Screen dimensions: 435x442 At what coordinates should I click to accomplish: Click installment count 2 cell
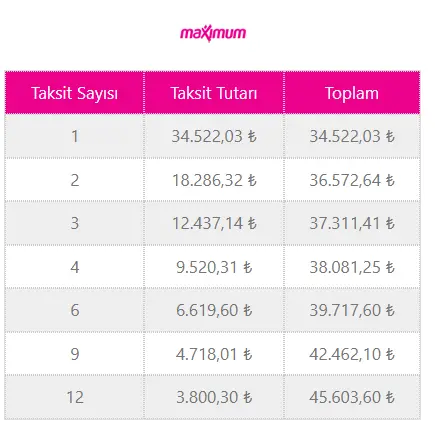pos(75,180)
